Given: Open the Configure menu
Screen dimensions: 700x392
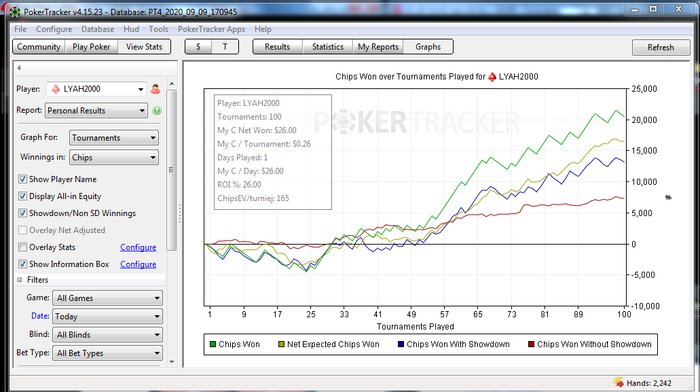Looking at the screenshot, I should tap(54, 29).
